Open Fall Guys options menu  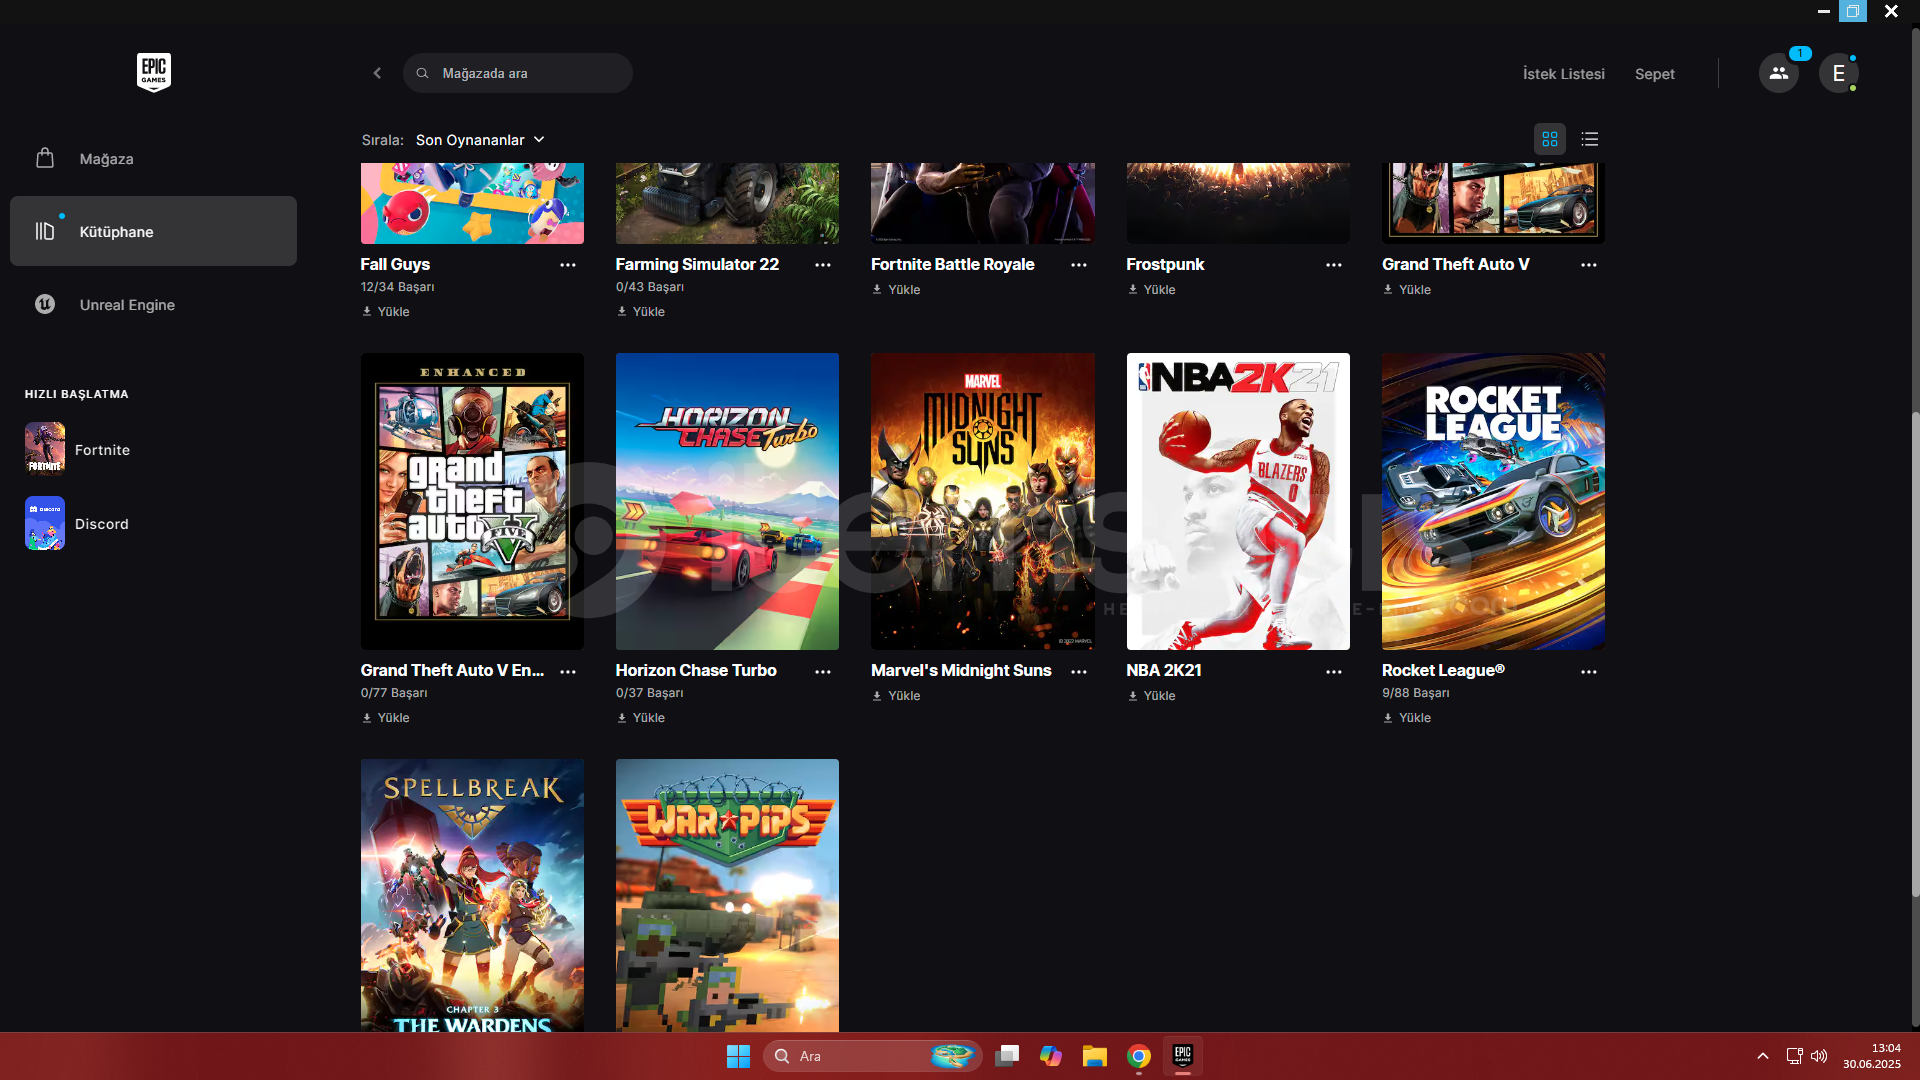coord(568,265)
